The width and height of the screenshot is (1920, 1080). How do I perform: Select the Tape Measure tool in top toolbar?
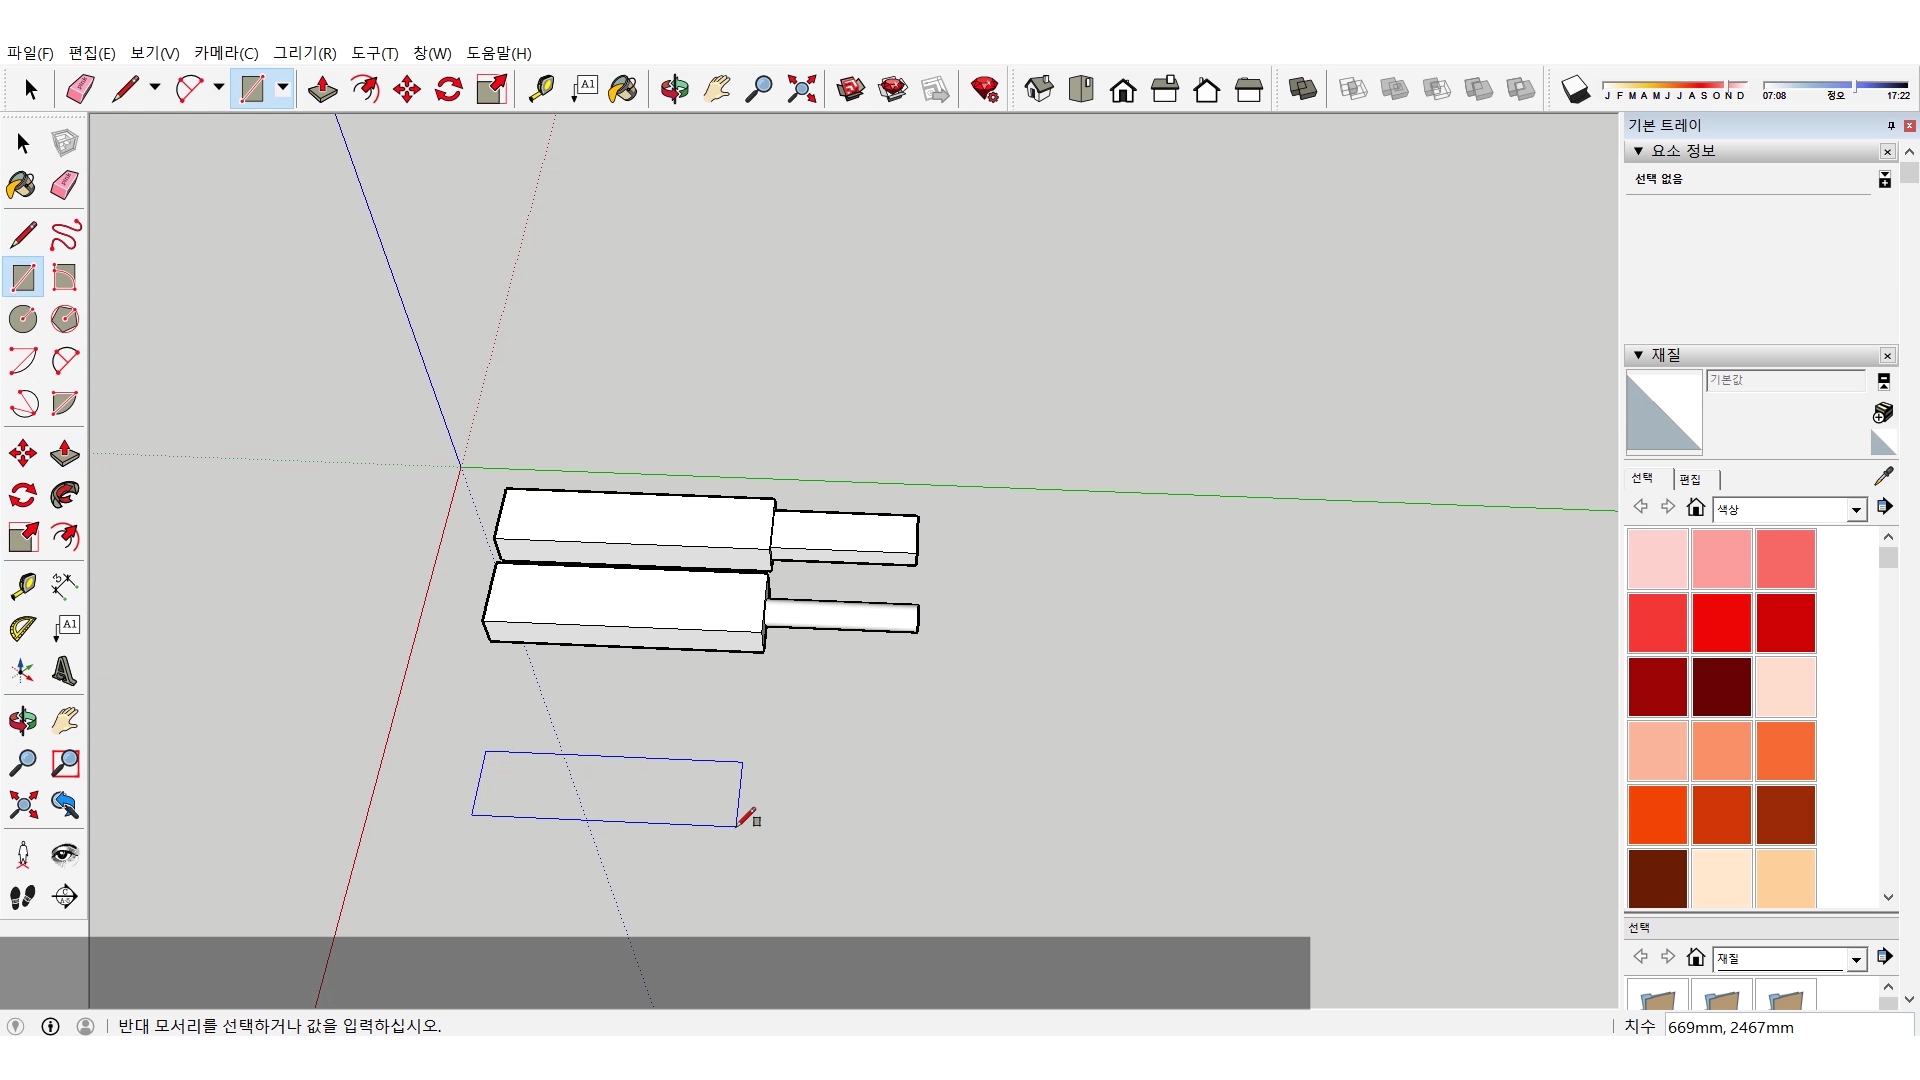541,90
